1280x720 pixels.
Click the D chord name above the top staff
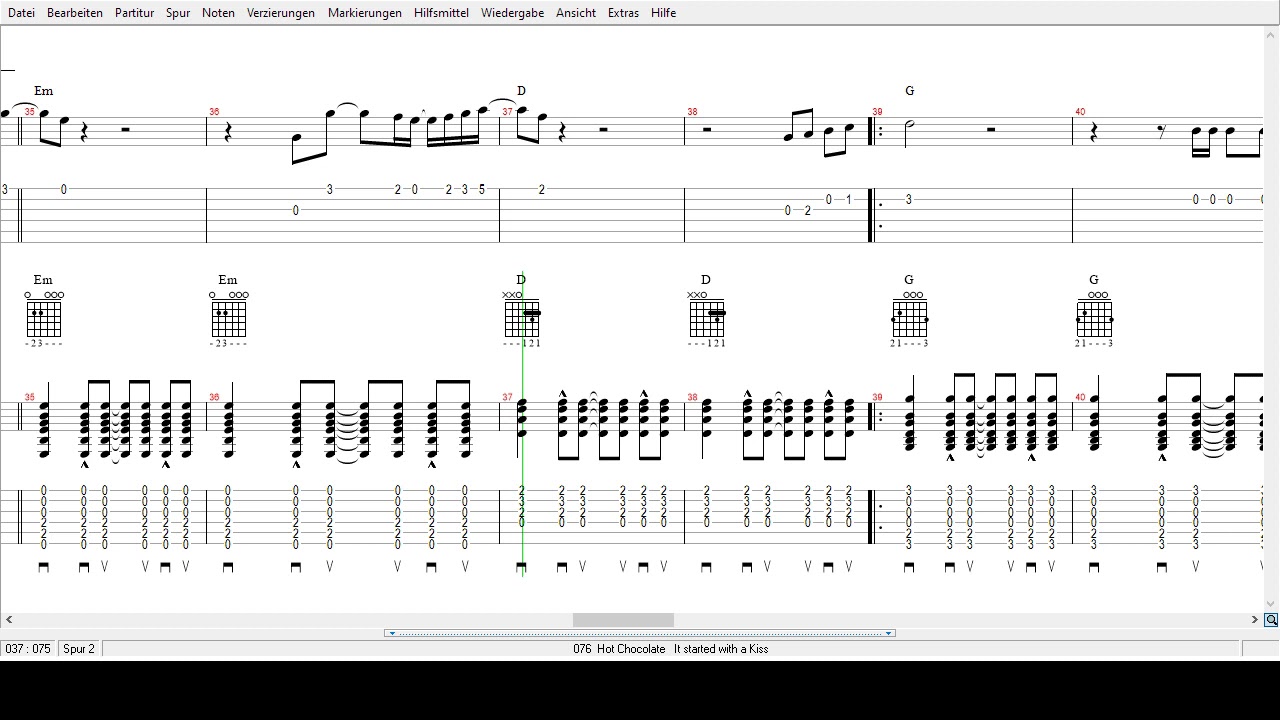click(x=521, y=91)
